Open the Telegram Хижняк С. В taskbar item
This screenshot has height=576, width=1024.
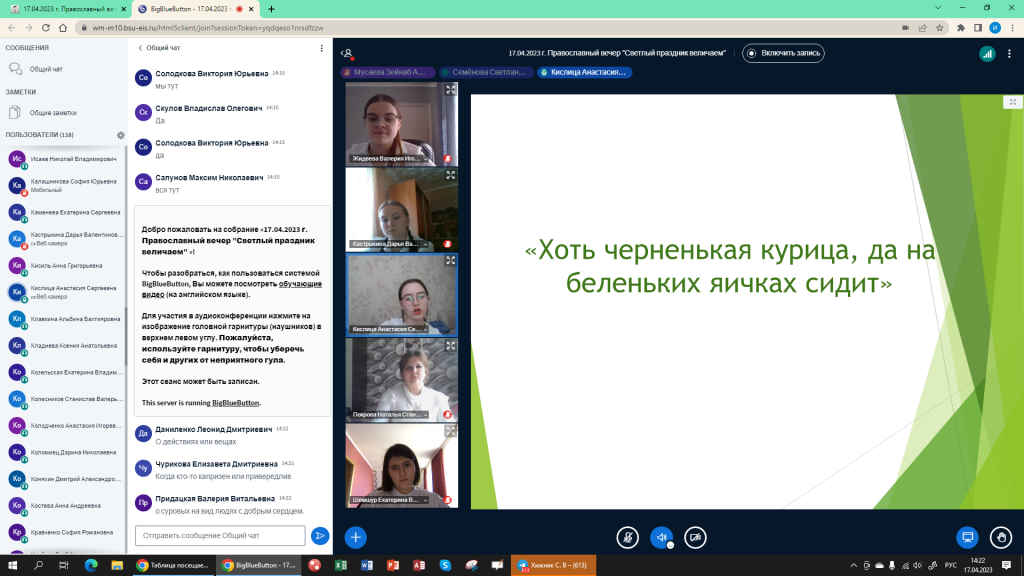pyautogui.click(x=553, y=565)
